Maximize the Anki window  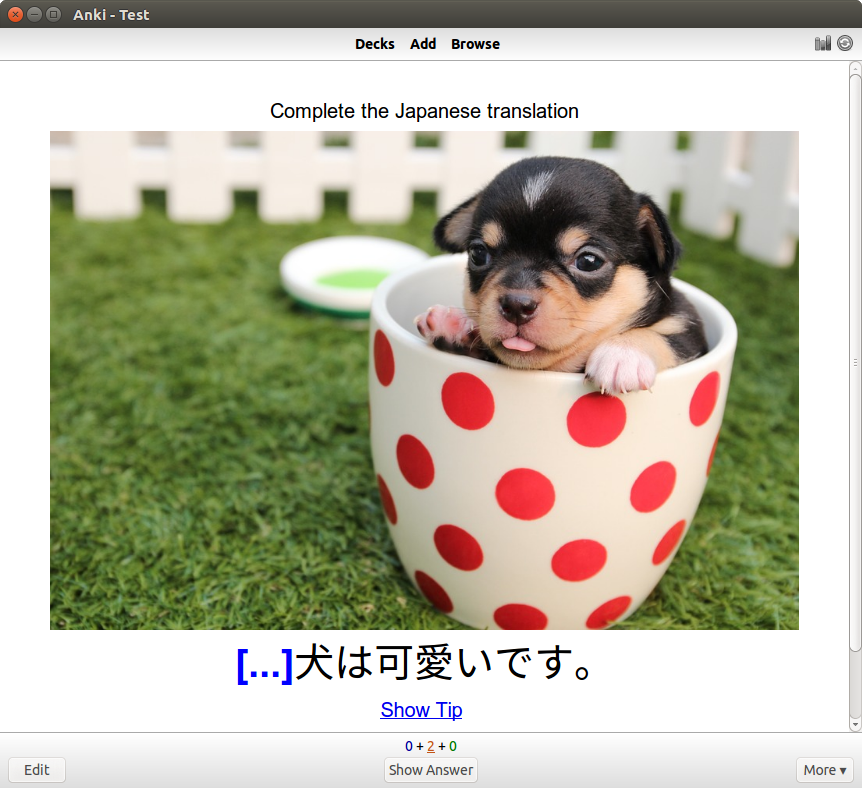[x=54, y=14]
